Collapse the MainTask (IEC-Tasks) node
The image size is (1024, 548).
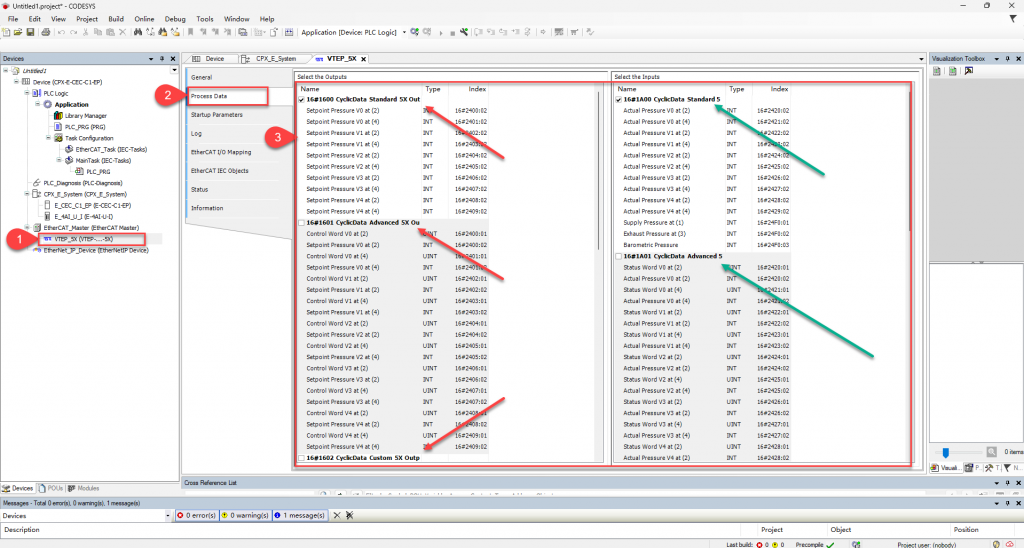point(59,161)
